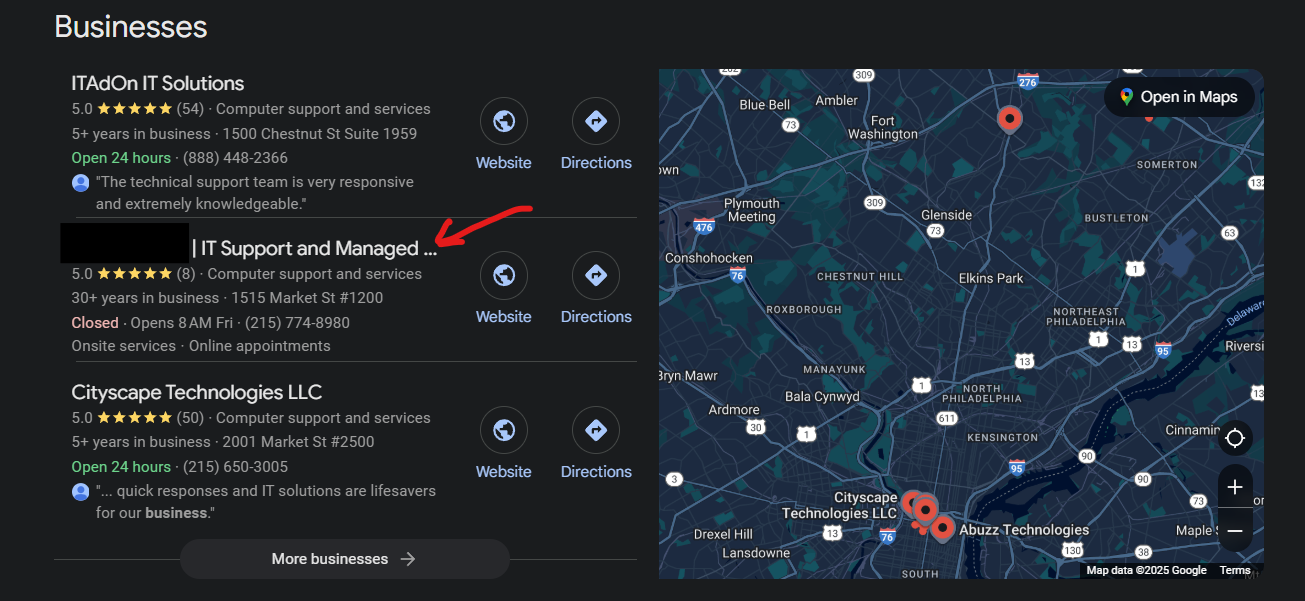Open ITAdOn IT Solutions listing title
Screen dimensions: 1305x601
(158, 83)
